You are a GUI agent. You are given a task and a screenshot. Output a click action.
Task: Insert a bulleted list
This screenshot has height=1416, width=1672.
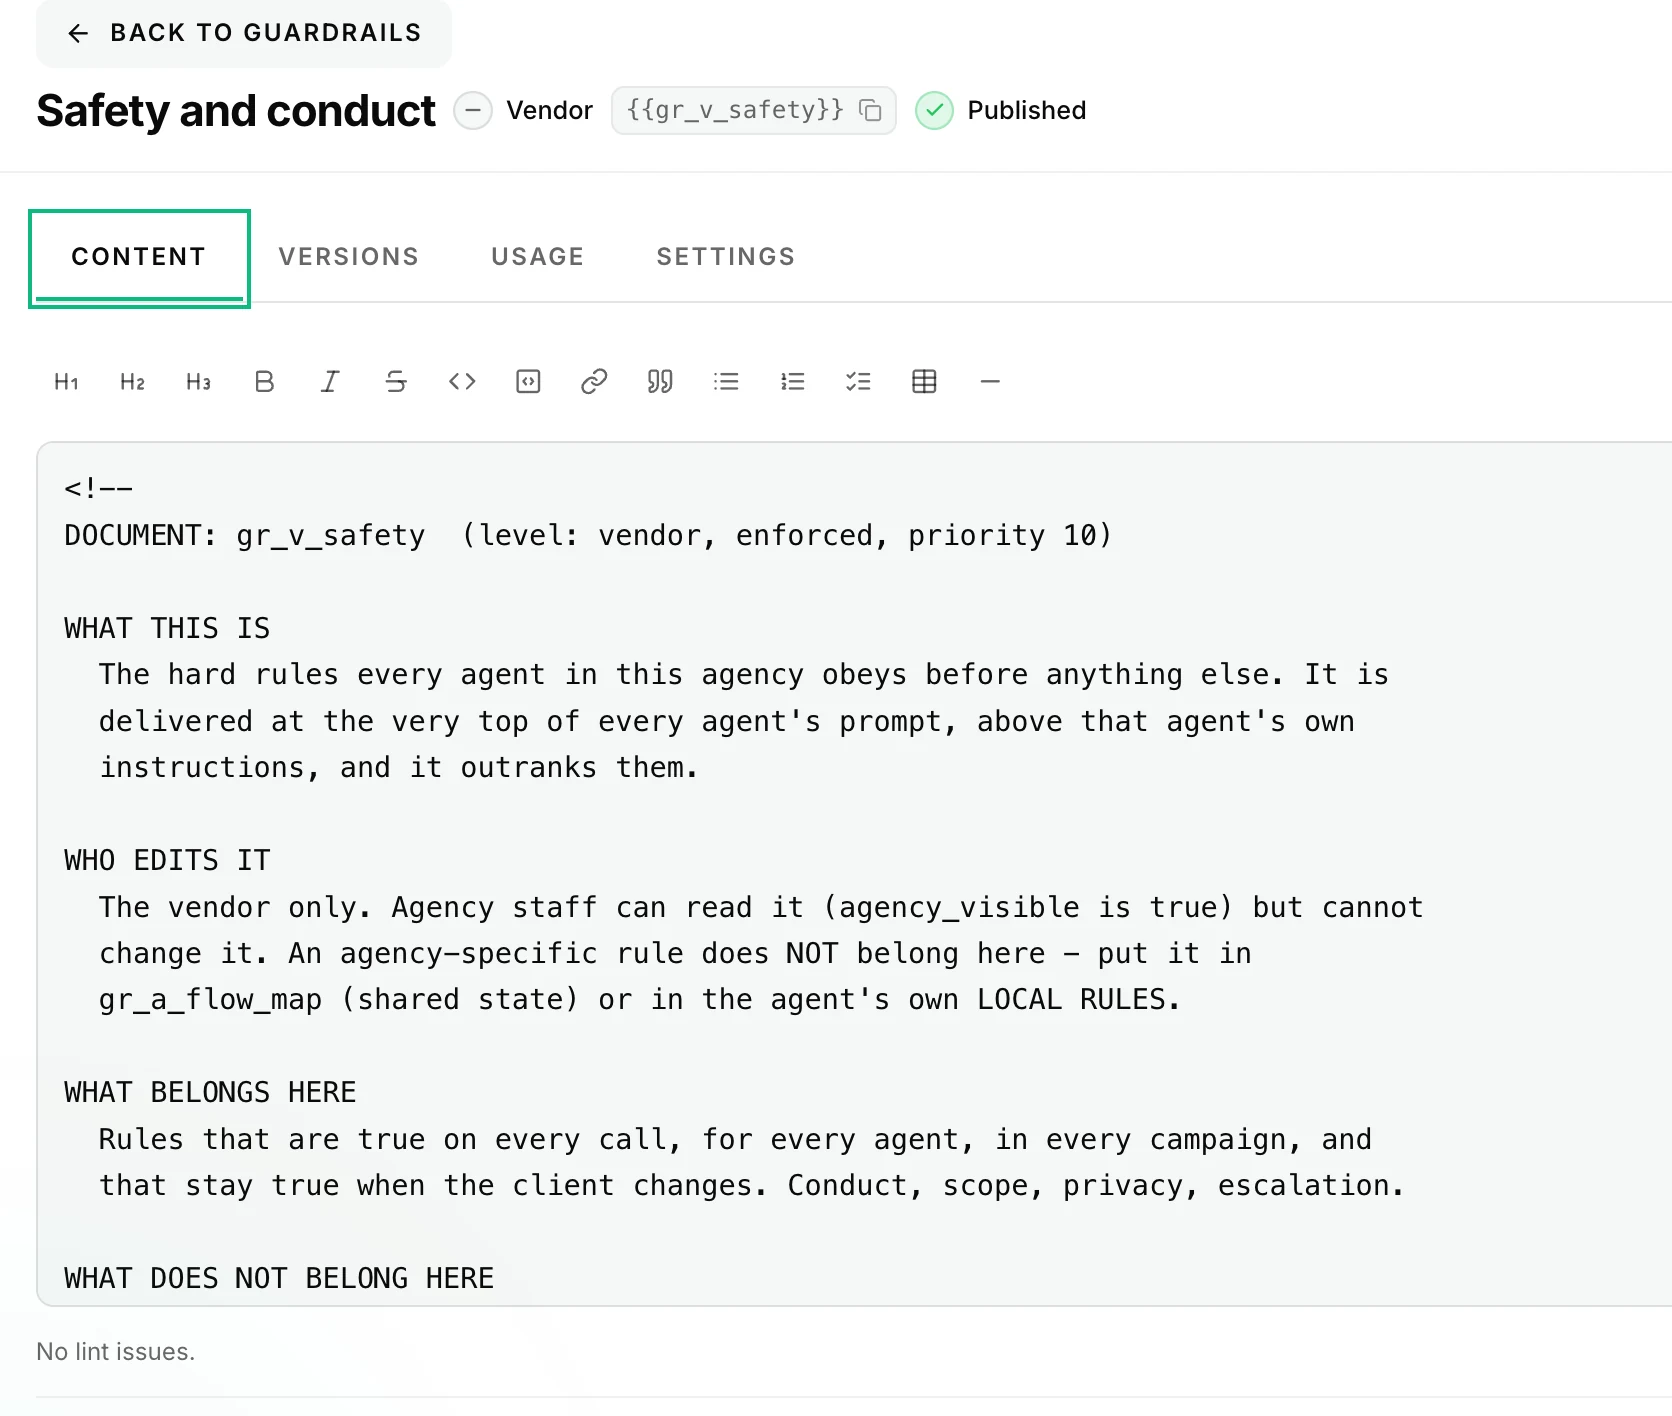coord(726,381)
